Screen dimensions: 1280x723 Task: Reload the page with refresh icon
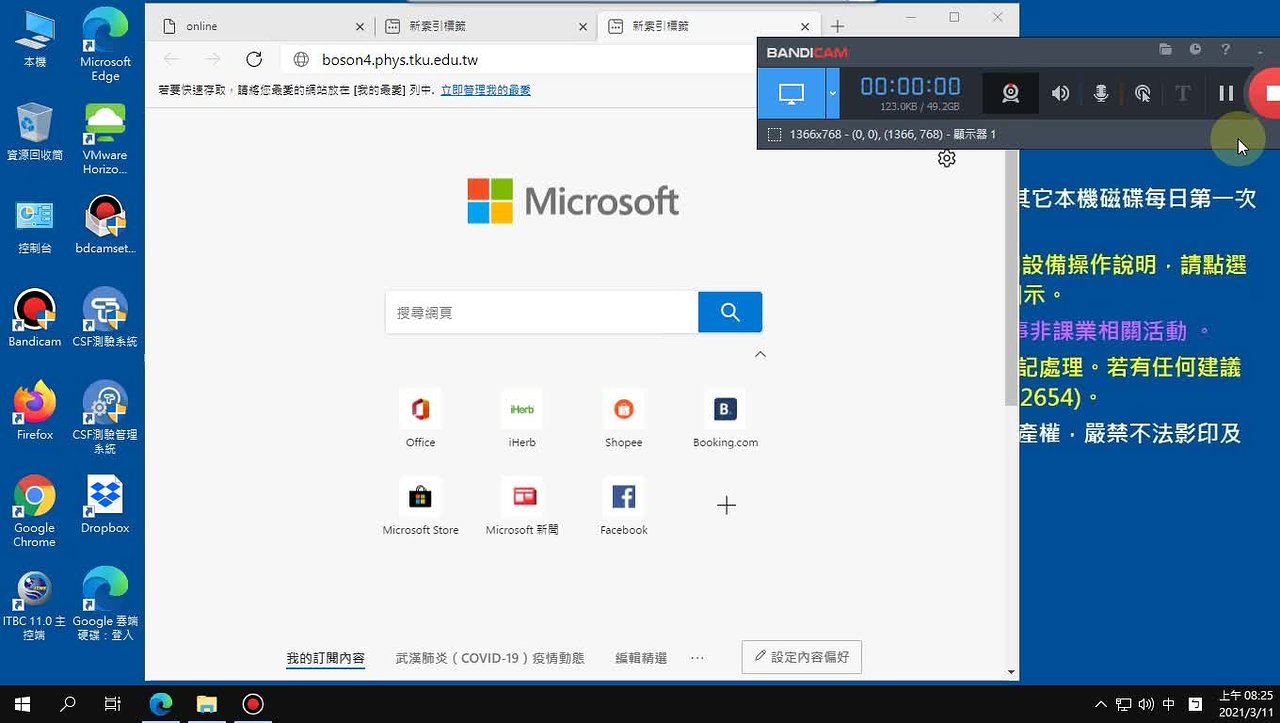pos(254,59)
